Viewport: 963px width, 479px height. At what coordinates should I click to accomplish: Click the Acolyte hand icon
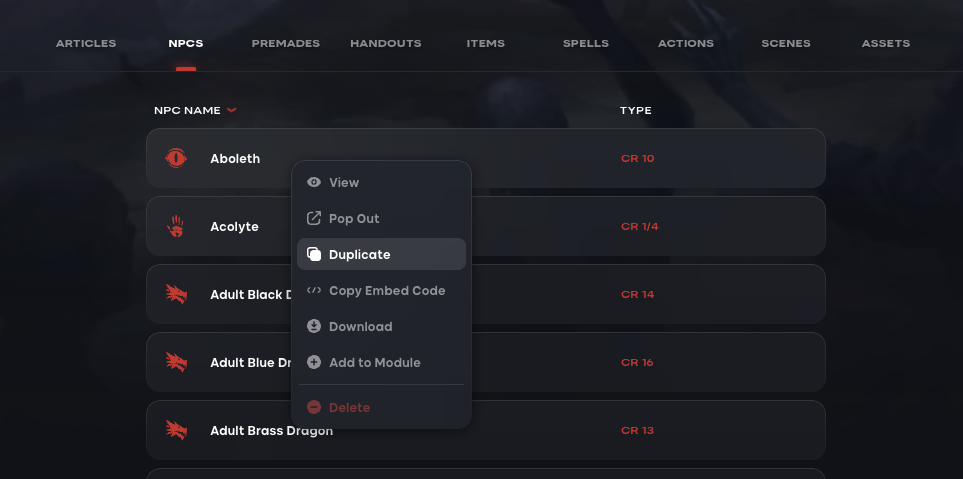point(176,226)
